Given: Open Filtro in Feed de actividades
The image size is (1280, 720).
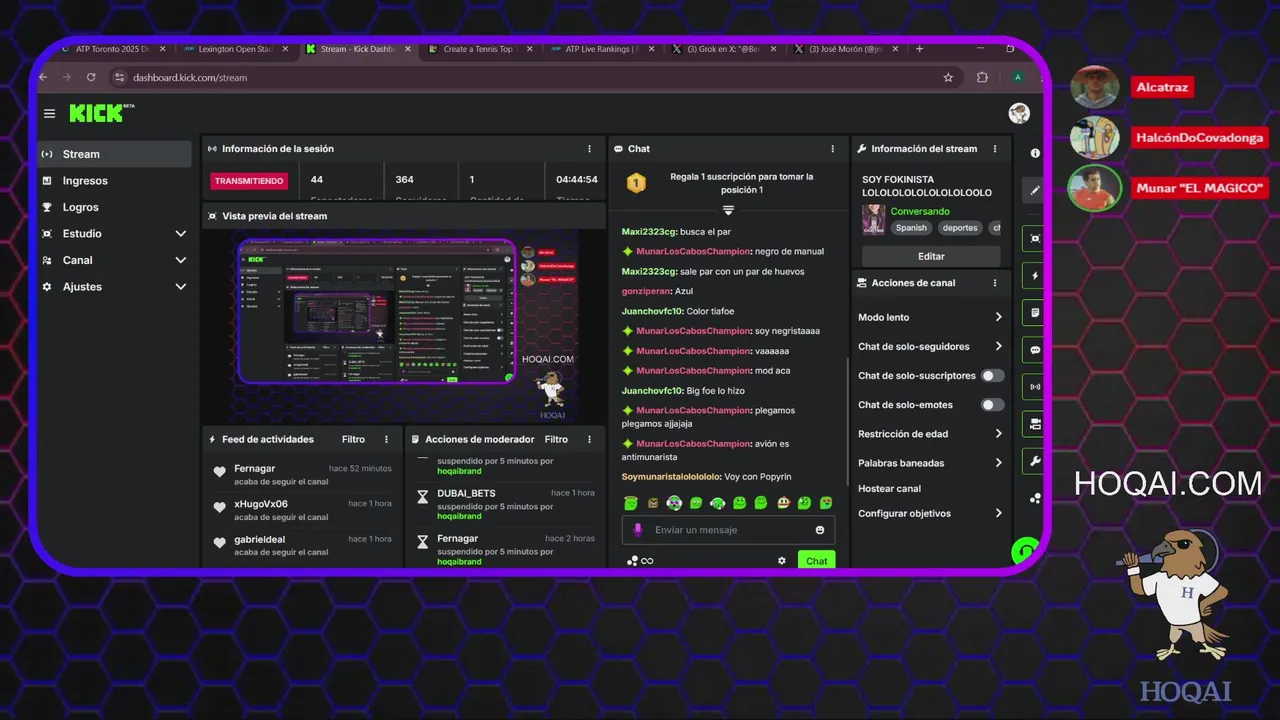Looking at the screenshot, I should point(353,439).
